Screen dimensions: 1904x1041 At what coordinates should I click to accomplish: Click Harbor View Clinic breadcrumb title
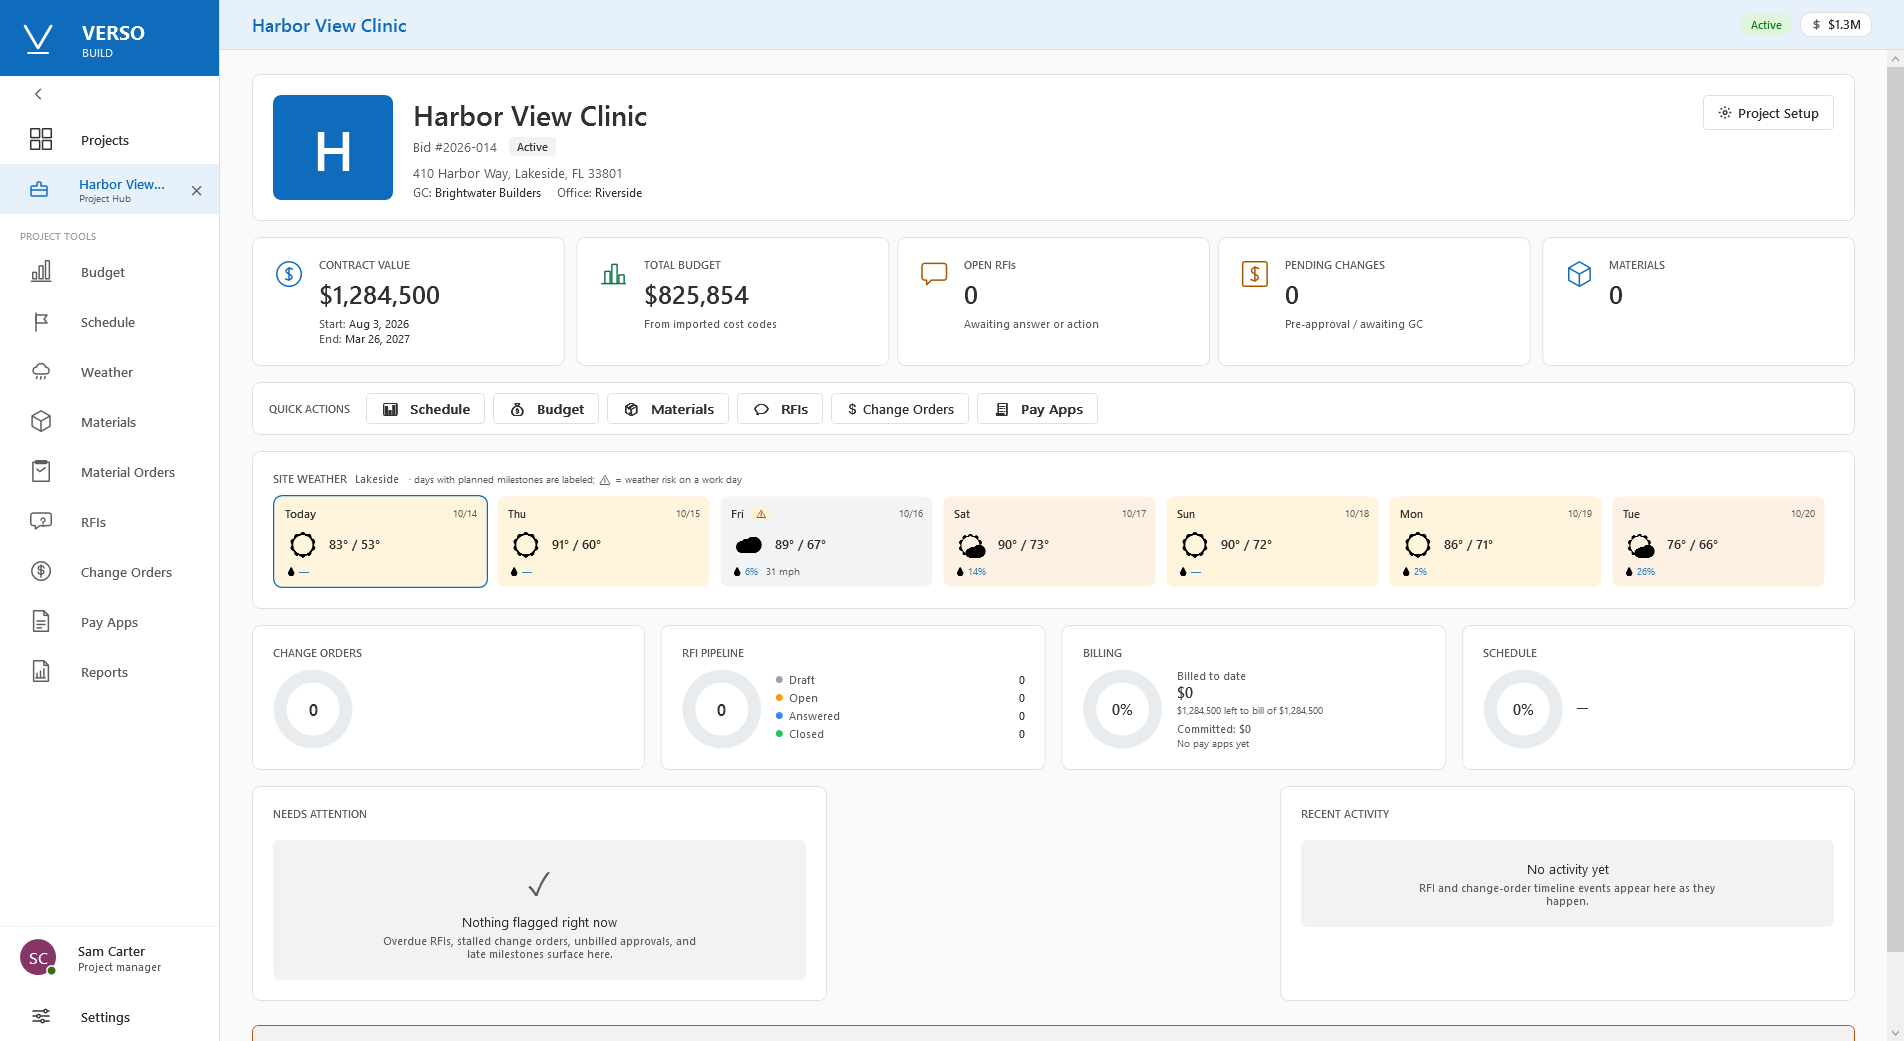[329, 26]
